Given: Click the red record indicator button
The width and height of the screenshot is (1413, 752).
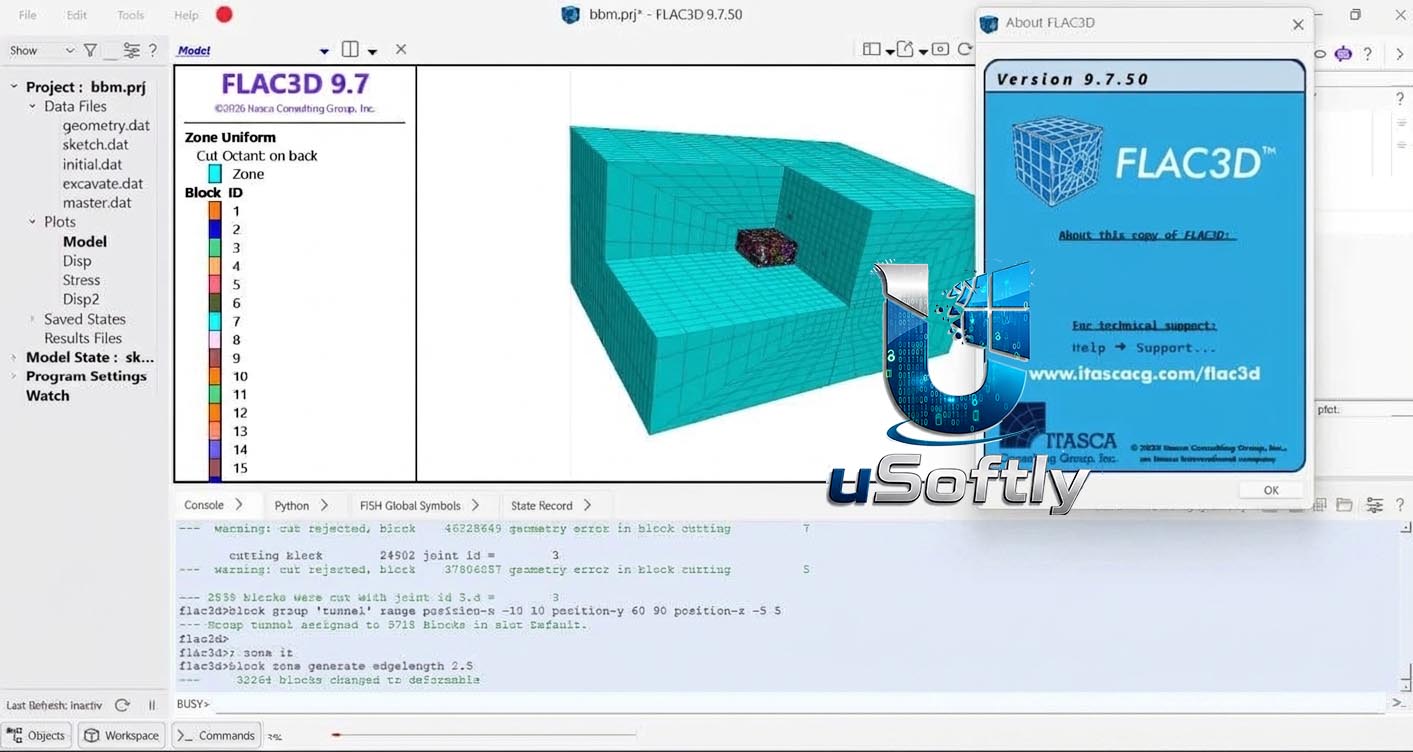Looking at the screenshot, I should [224, 15].
